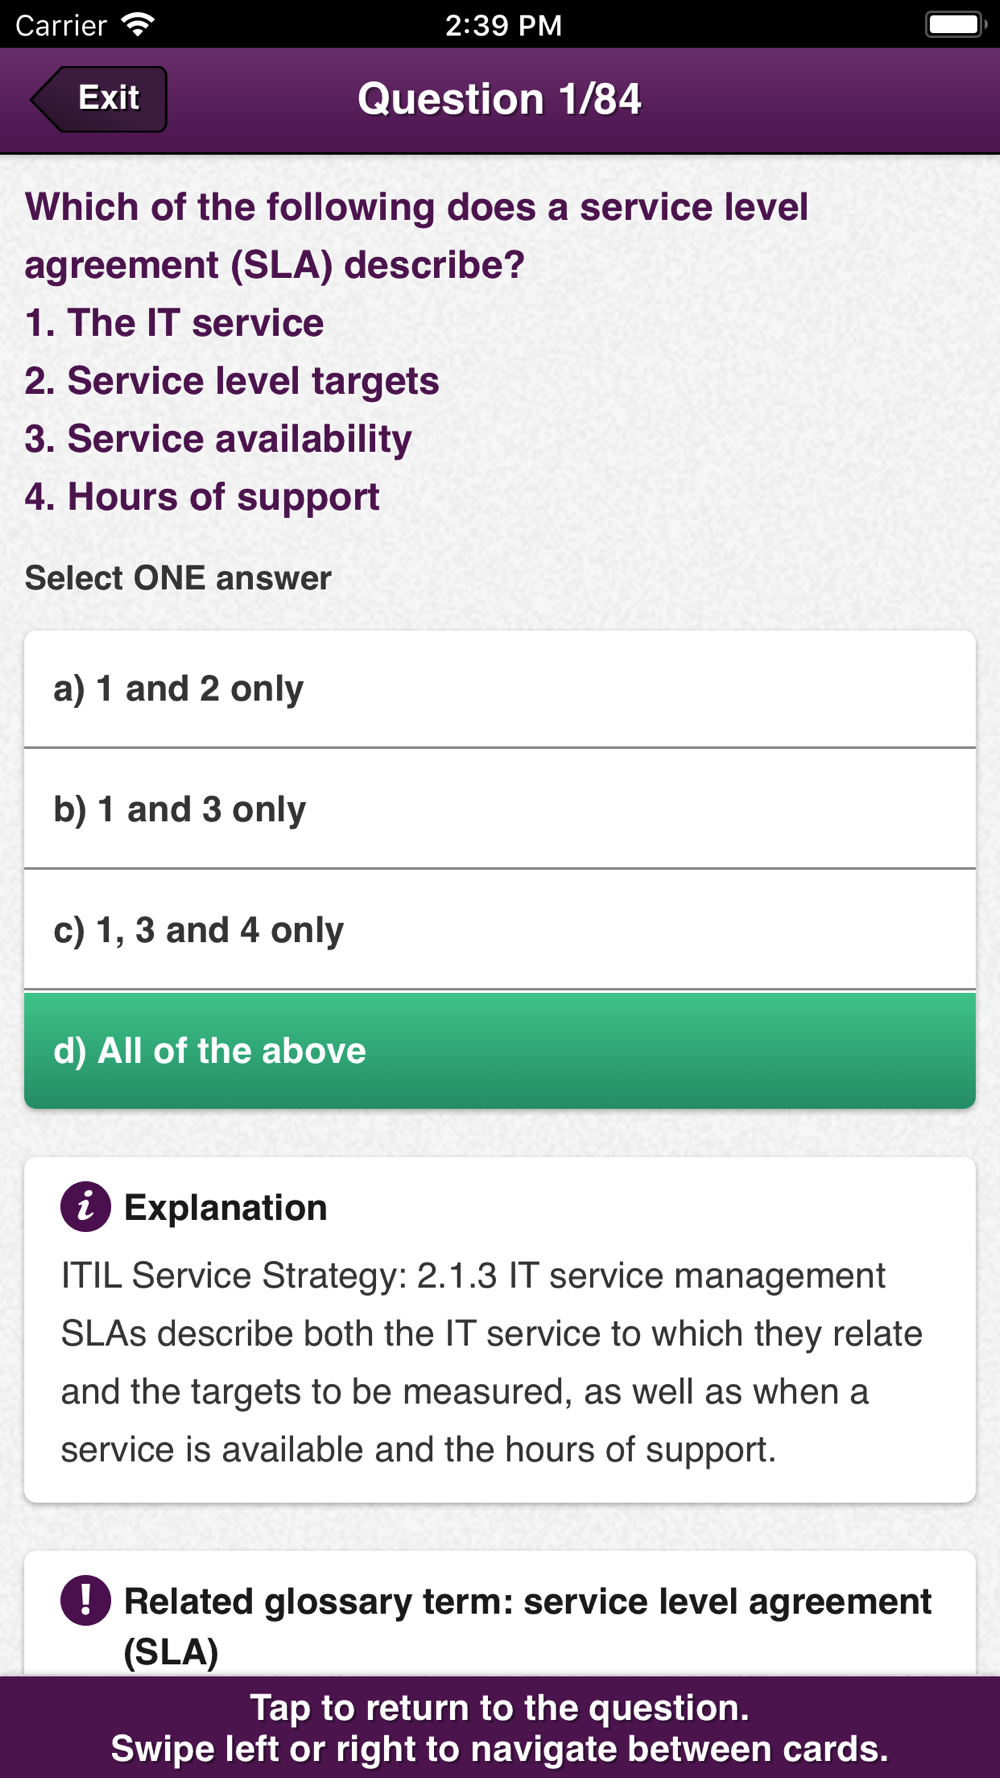Click the Carrier label in status bar
The height and width of the screenshot is (1778, 1000).
click(60, 24)
